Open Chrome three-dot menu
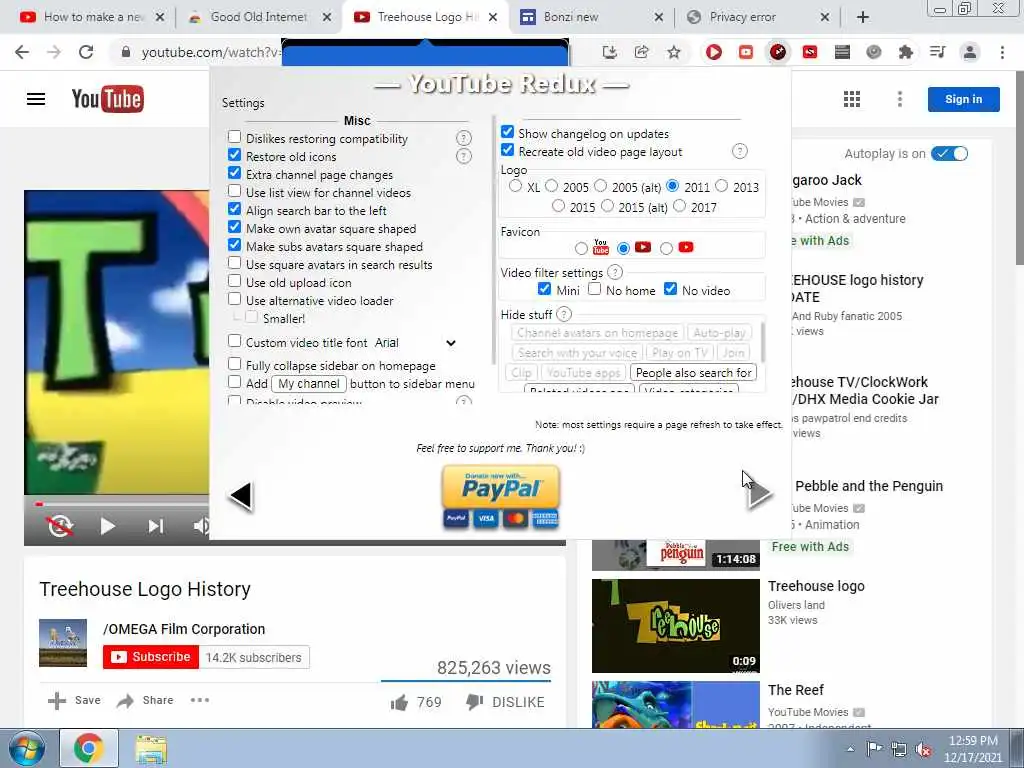Image resolution: width=1024 pixels, height=768 pixels. 1002,52
